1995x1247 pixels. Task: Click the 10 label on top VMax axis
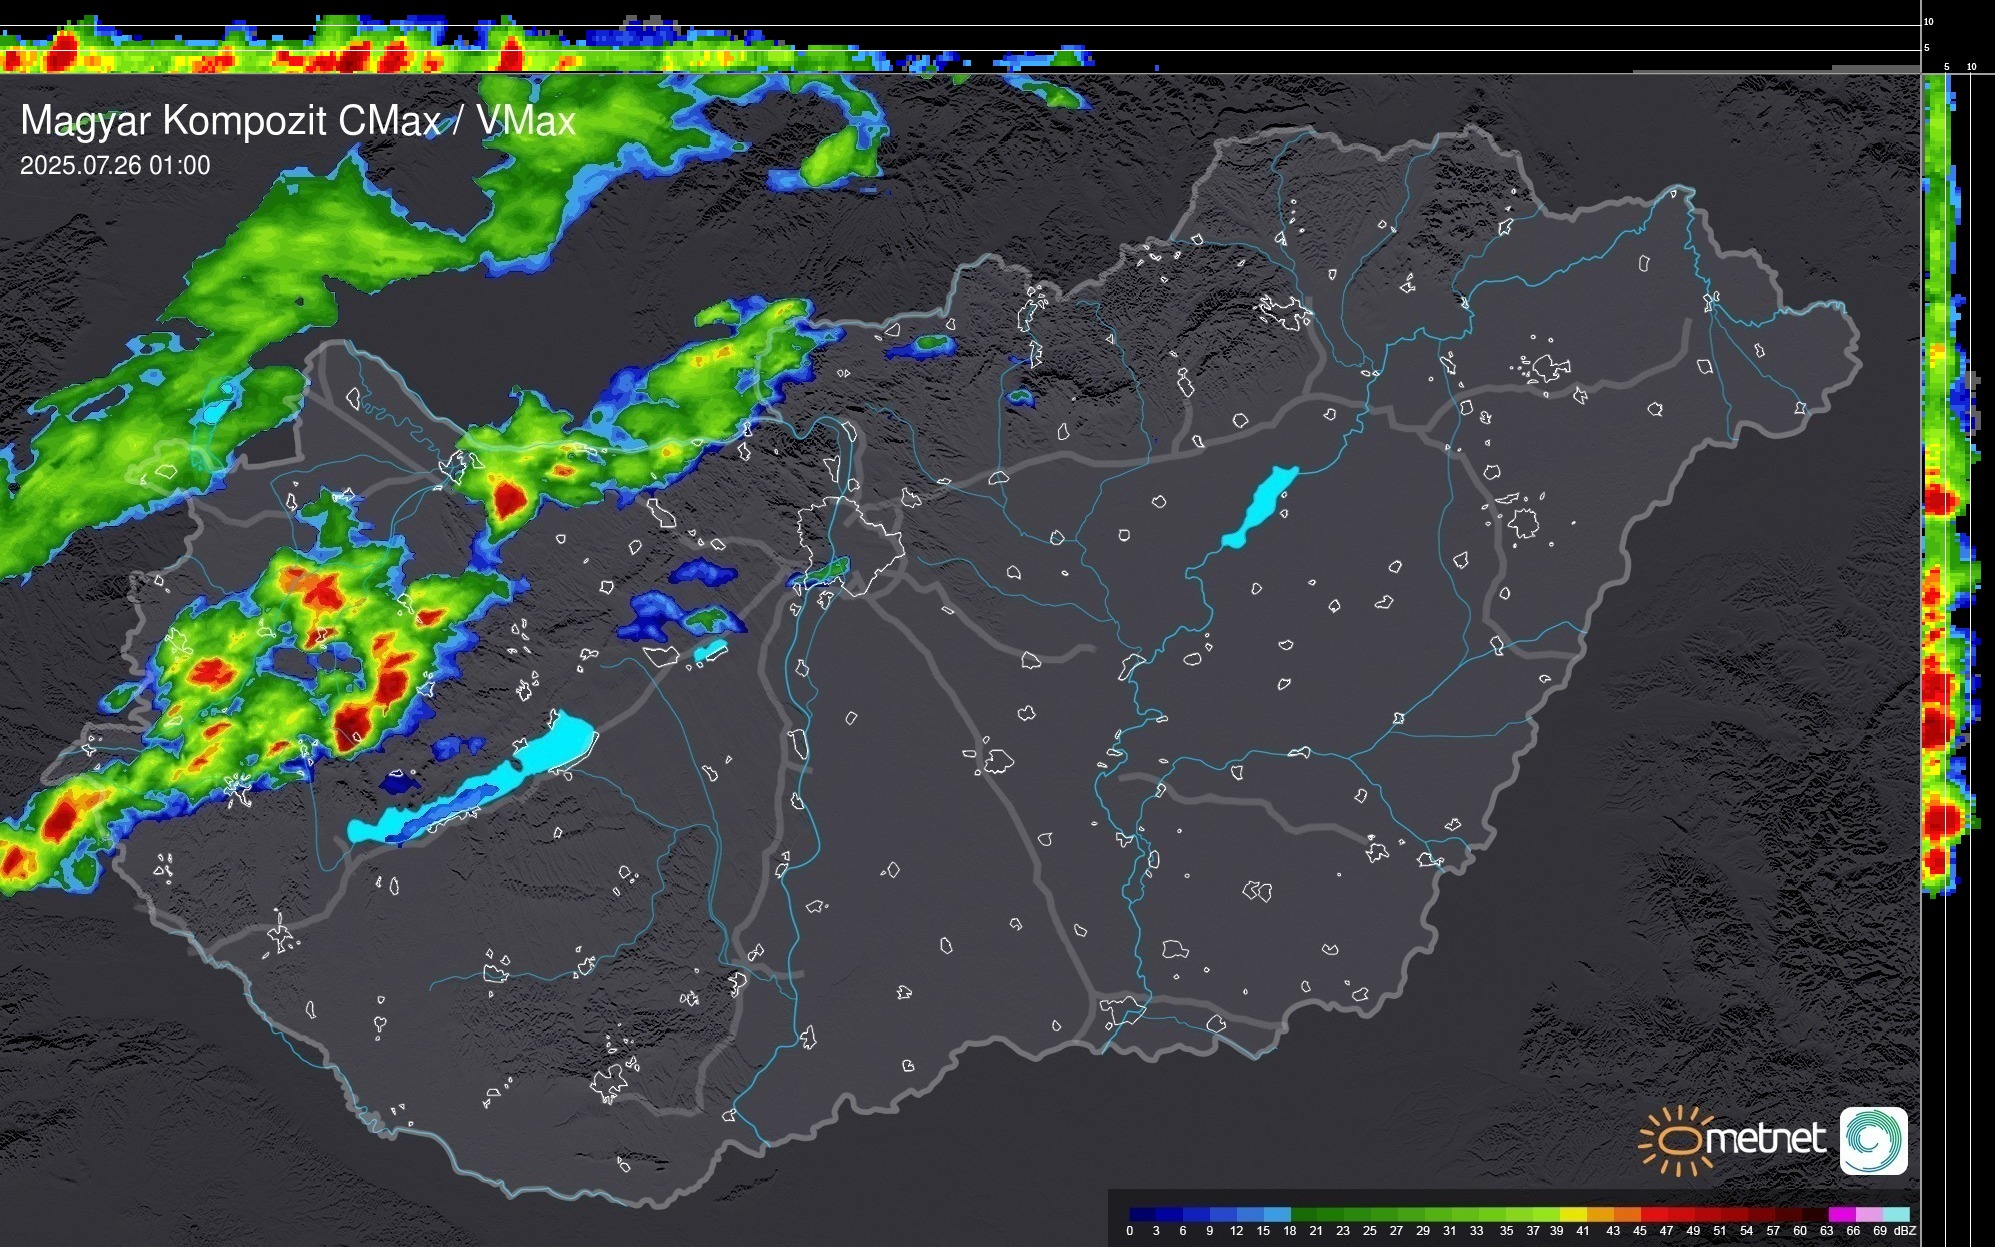1929,21
